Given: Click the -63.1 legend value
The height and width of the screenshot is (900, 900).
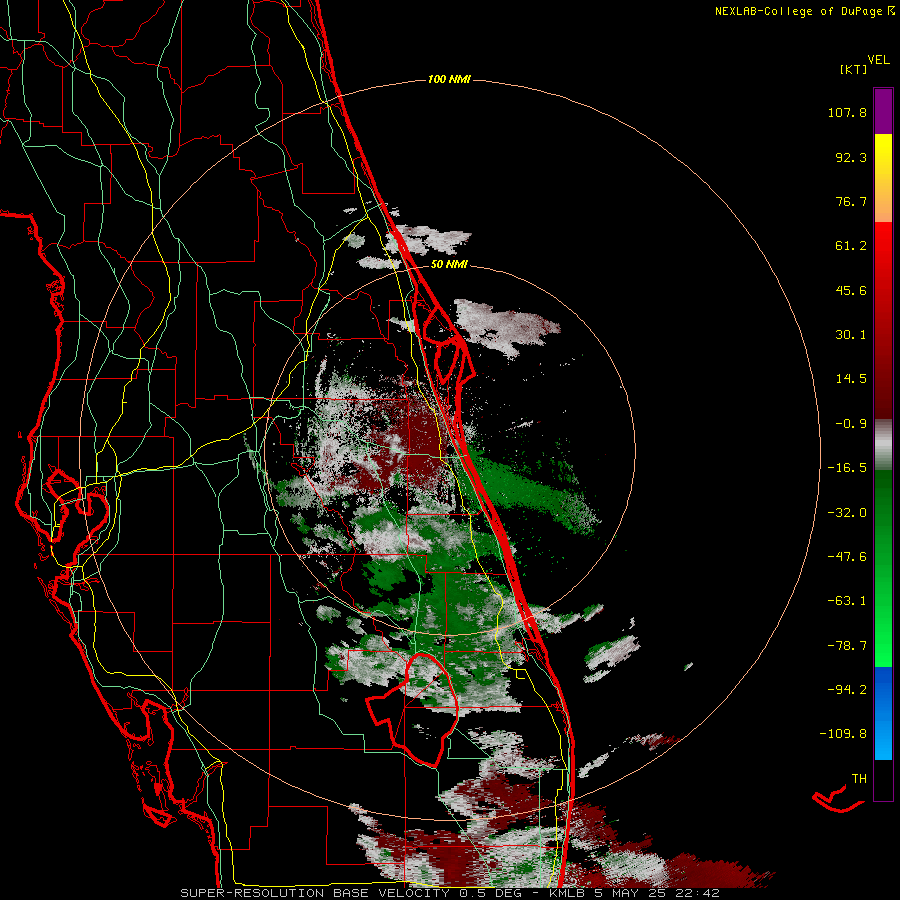Looking at the screenshot, I should click(x=847, y=601).
